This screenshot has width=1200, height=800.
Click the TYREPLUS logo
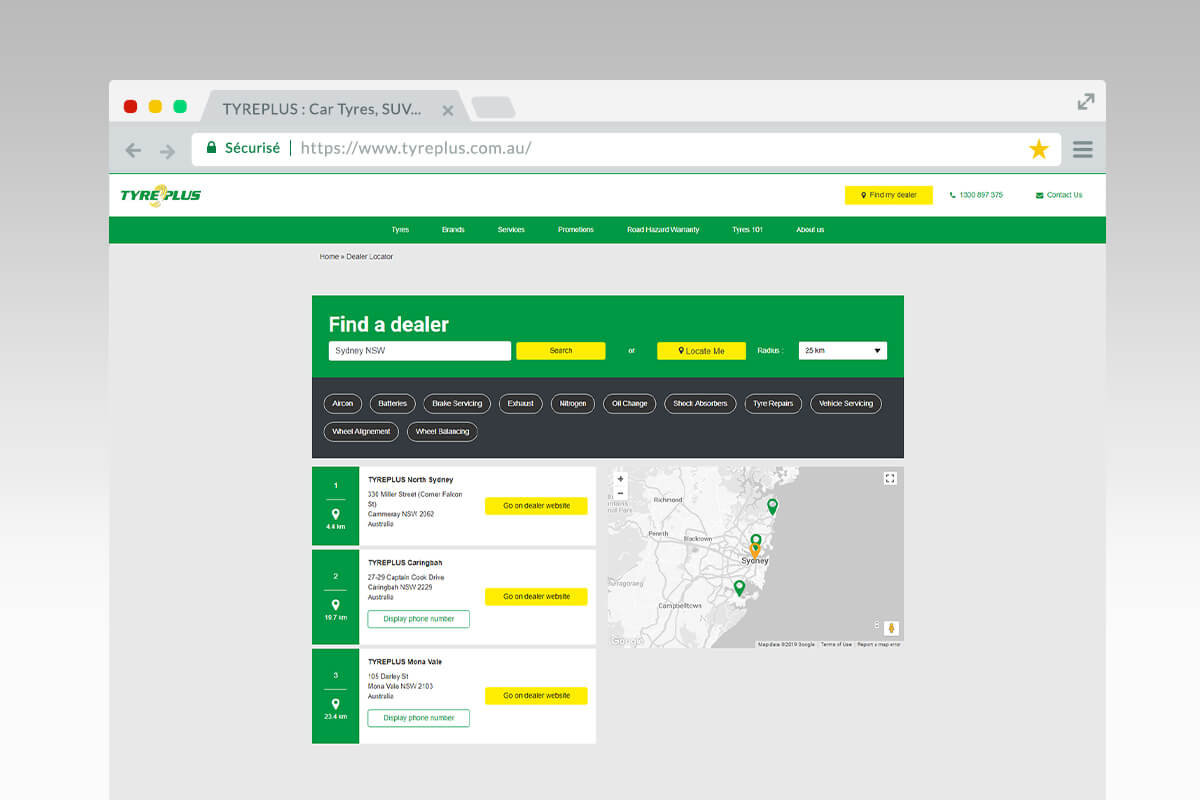coord(161,195)
